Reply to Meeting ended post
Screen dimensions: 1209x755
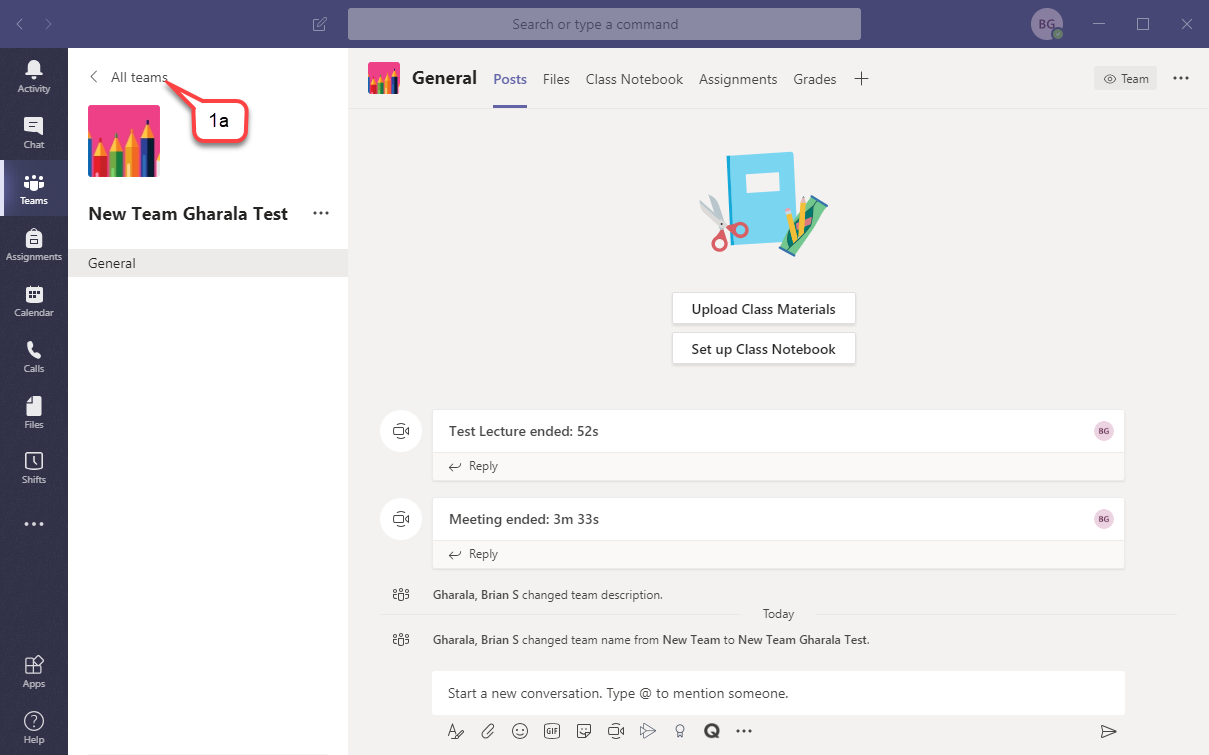point(474,554)
